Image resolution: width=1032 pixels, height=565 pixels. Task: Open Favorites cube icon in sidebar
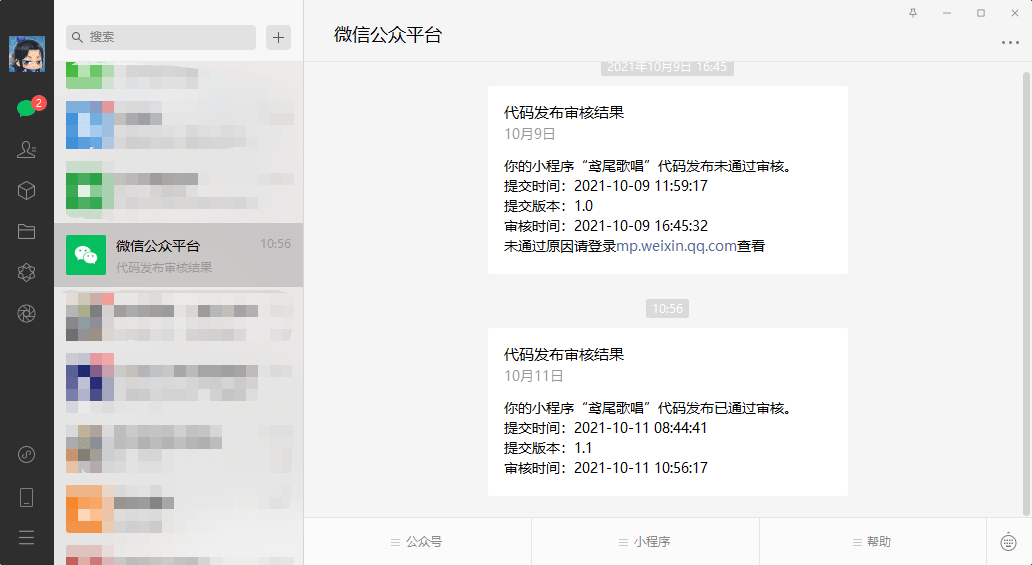point(26,190)
